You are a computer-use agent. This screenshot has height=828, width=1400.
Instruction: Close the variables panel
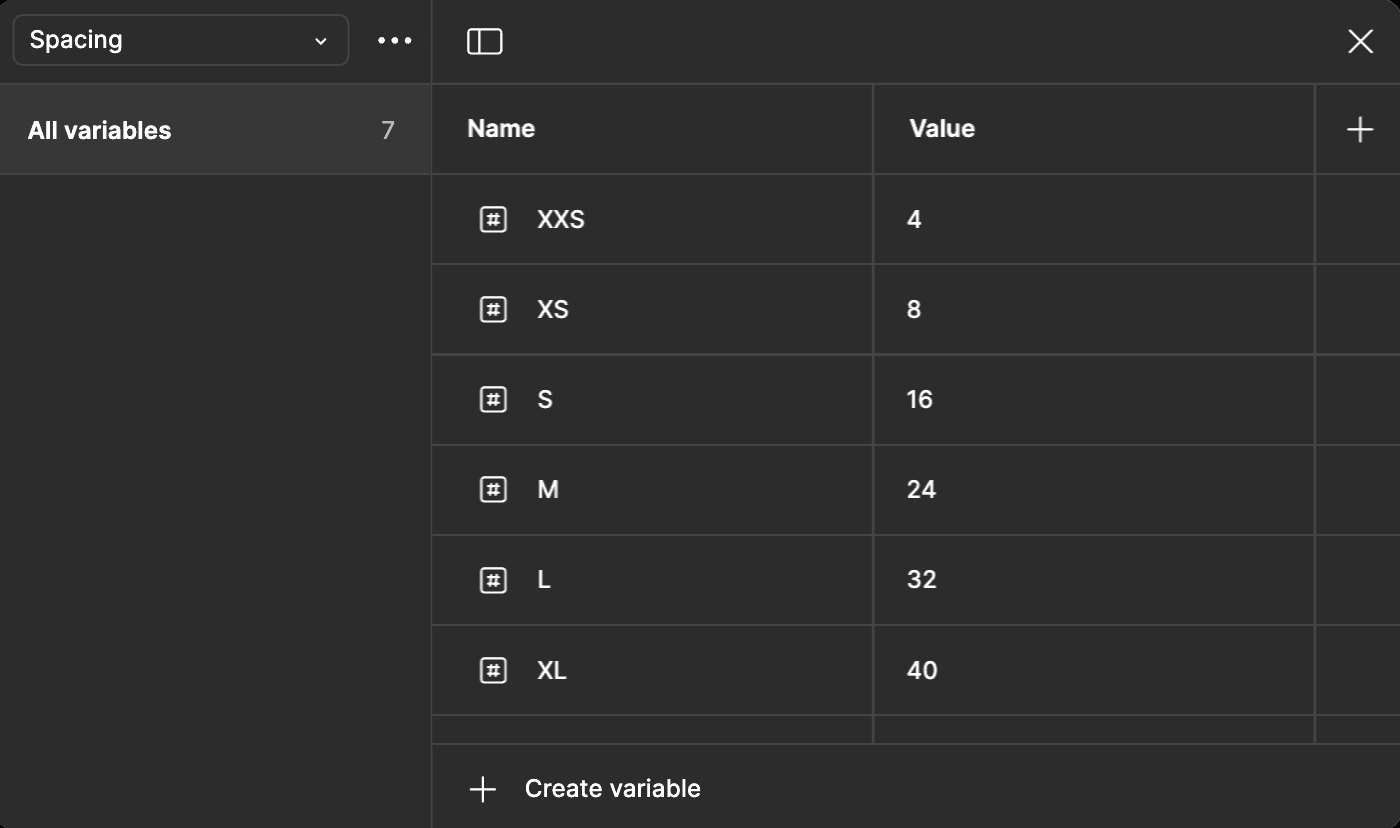pyautogui.click(x=1360, y=41)
